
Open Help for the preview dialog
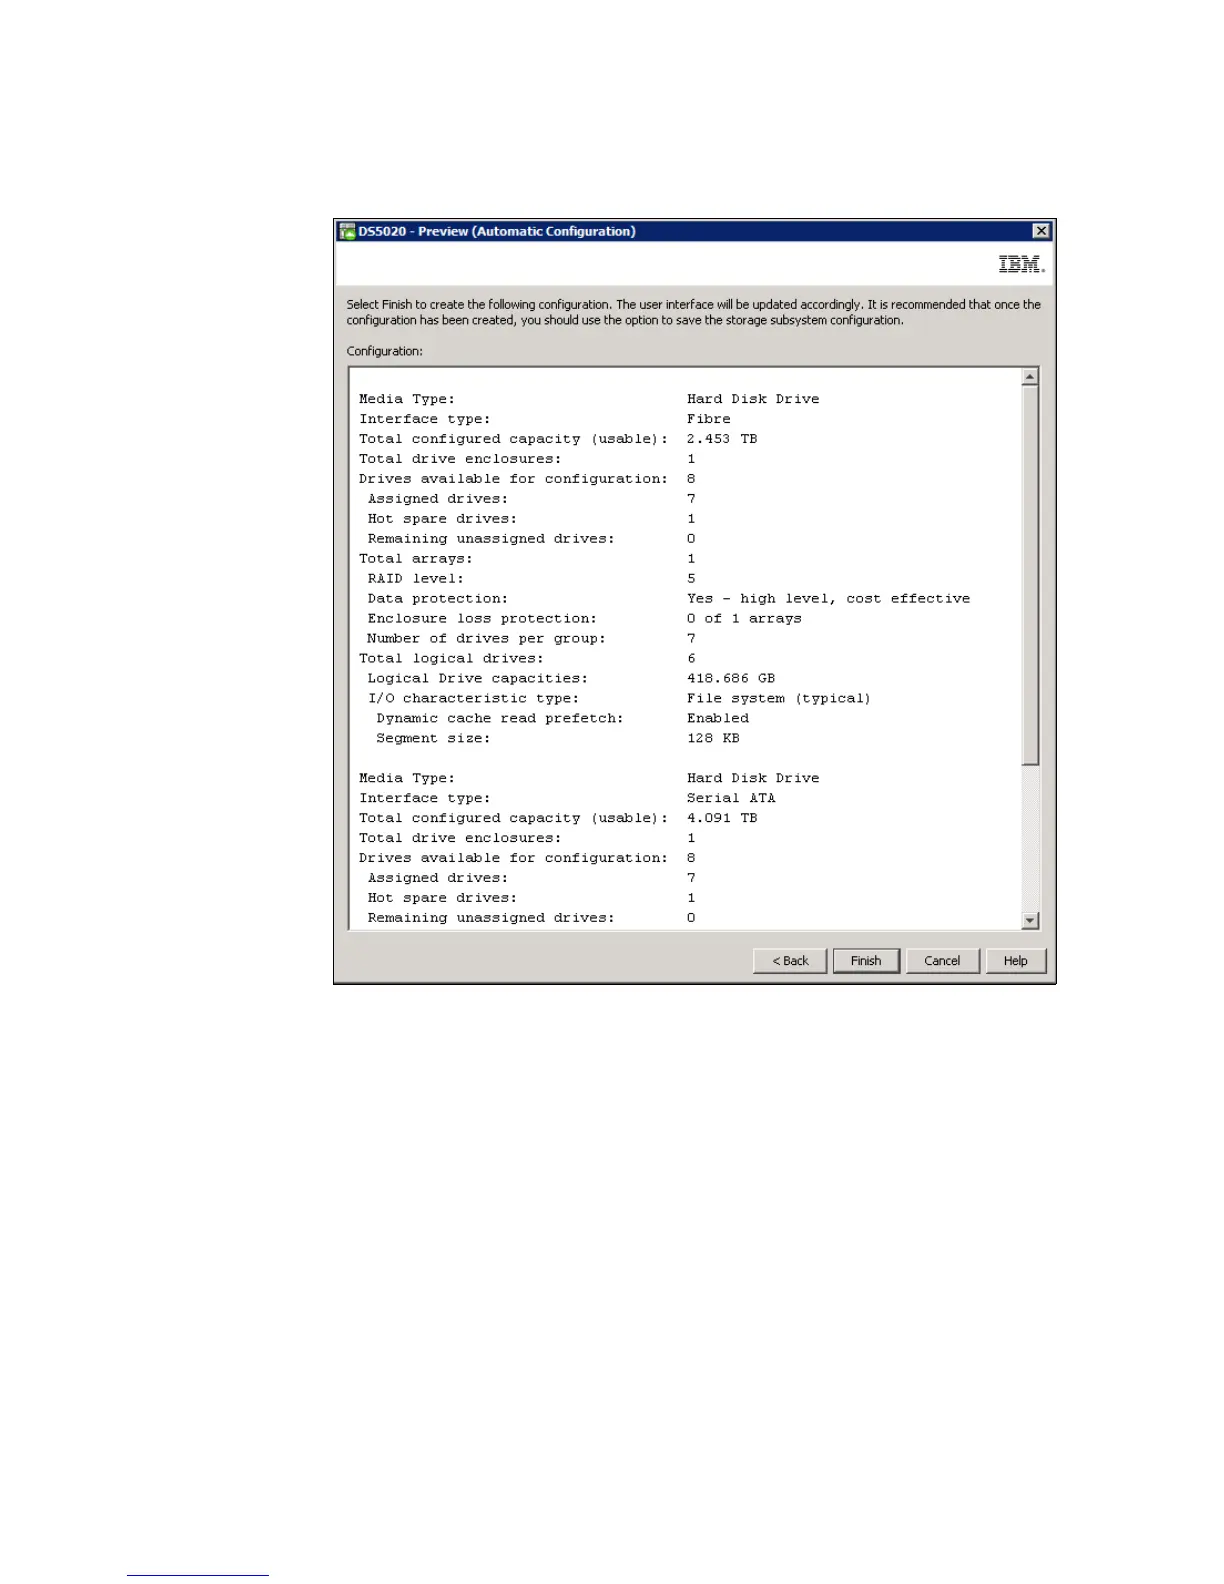click(1015, 961)
